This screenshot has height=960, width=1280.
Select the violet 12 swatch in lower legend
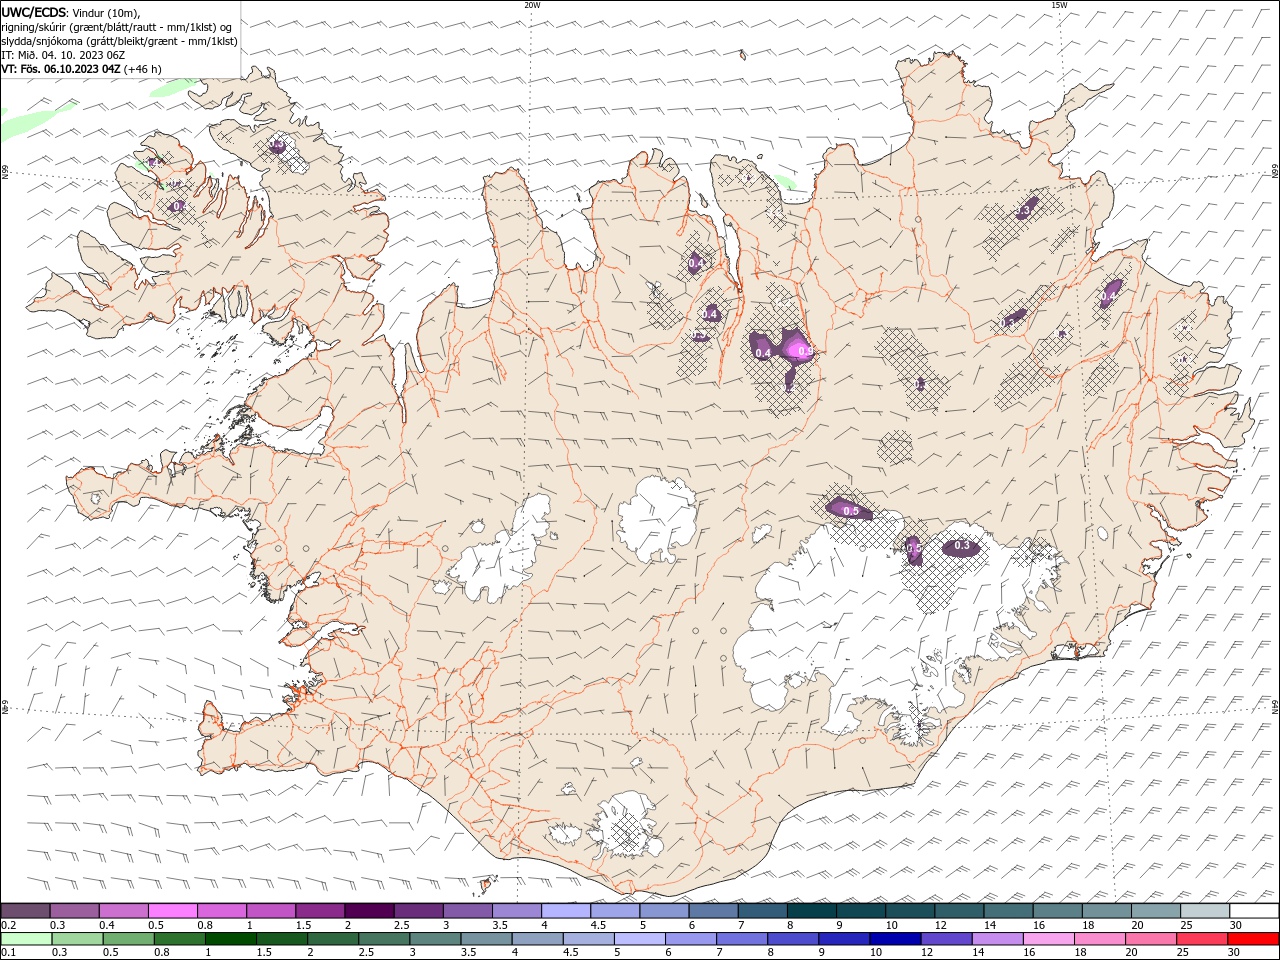click(x=947, y=938)
